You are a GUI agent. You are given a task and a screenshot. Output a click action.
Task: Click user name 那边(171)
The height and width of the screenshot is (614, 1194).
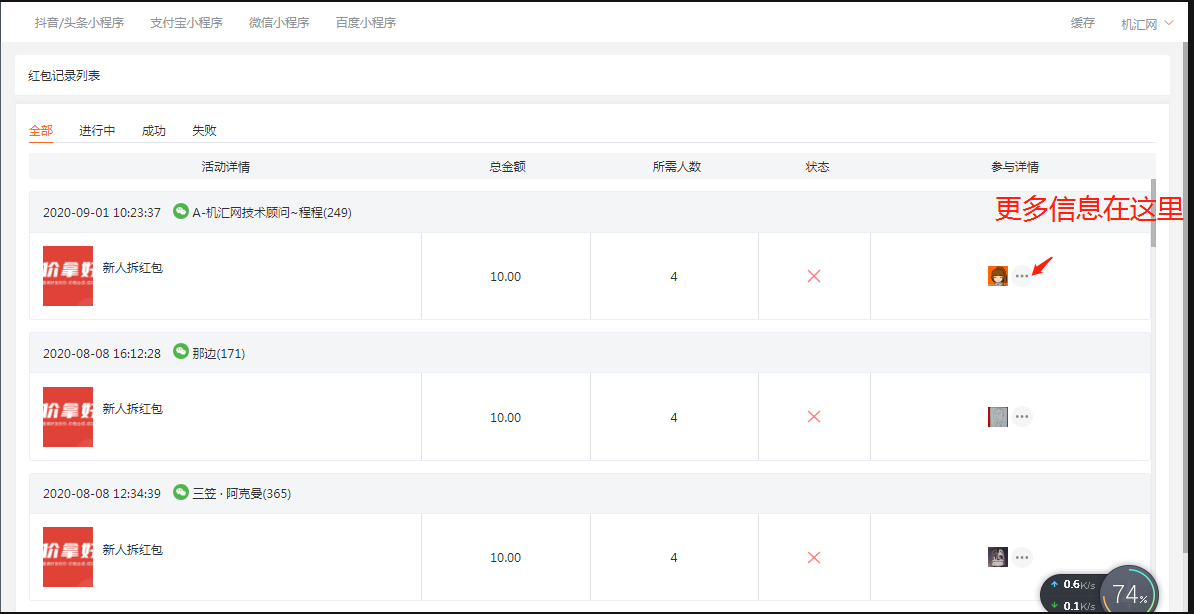pyautogui.click(x=219, y=353)
